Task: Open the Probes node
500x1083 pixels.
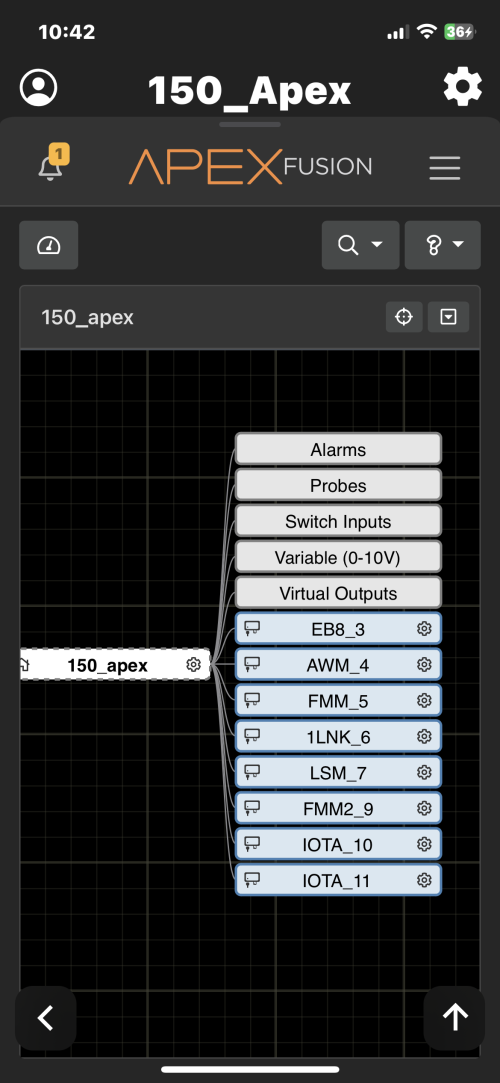Action: pyautogui.click(x=338, y=486)
